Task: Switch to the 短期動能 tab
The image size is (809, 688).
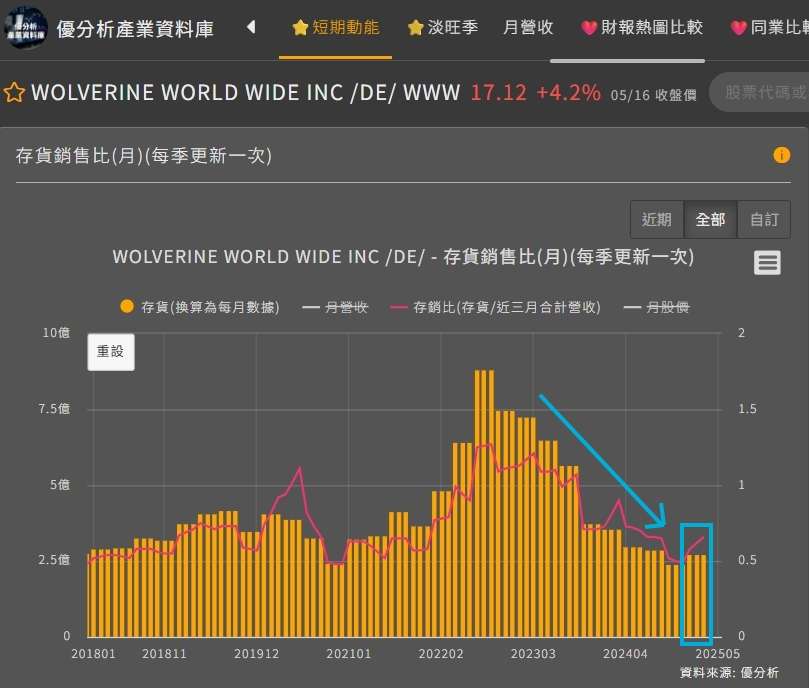Action: (335, 27)
